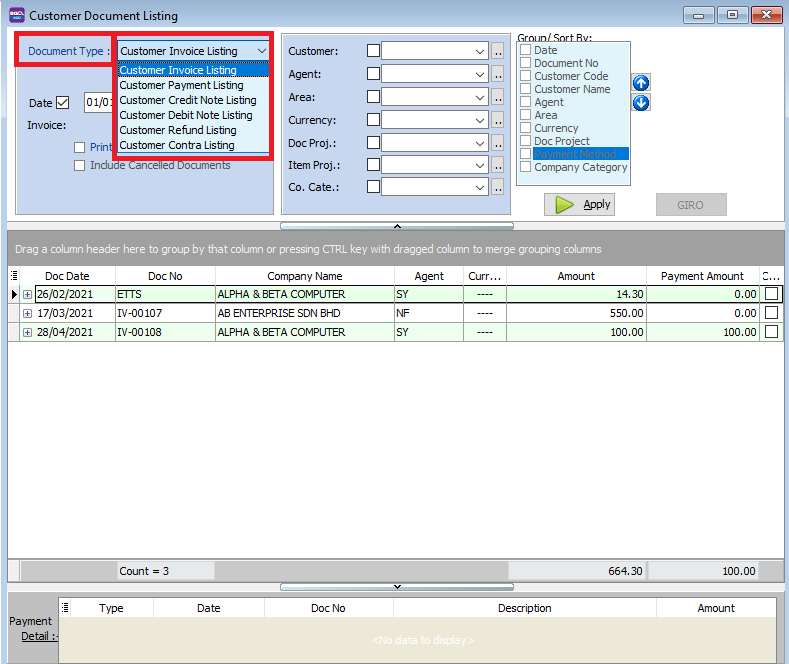
Task: Choose Customer Credit Note Listing
Action: point(187,100)
